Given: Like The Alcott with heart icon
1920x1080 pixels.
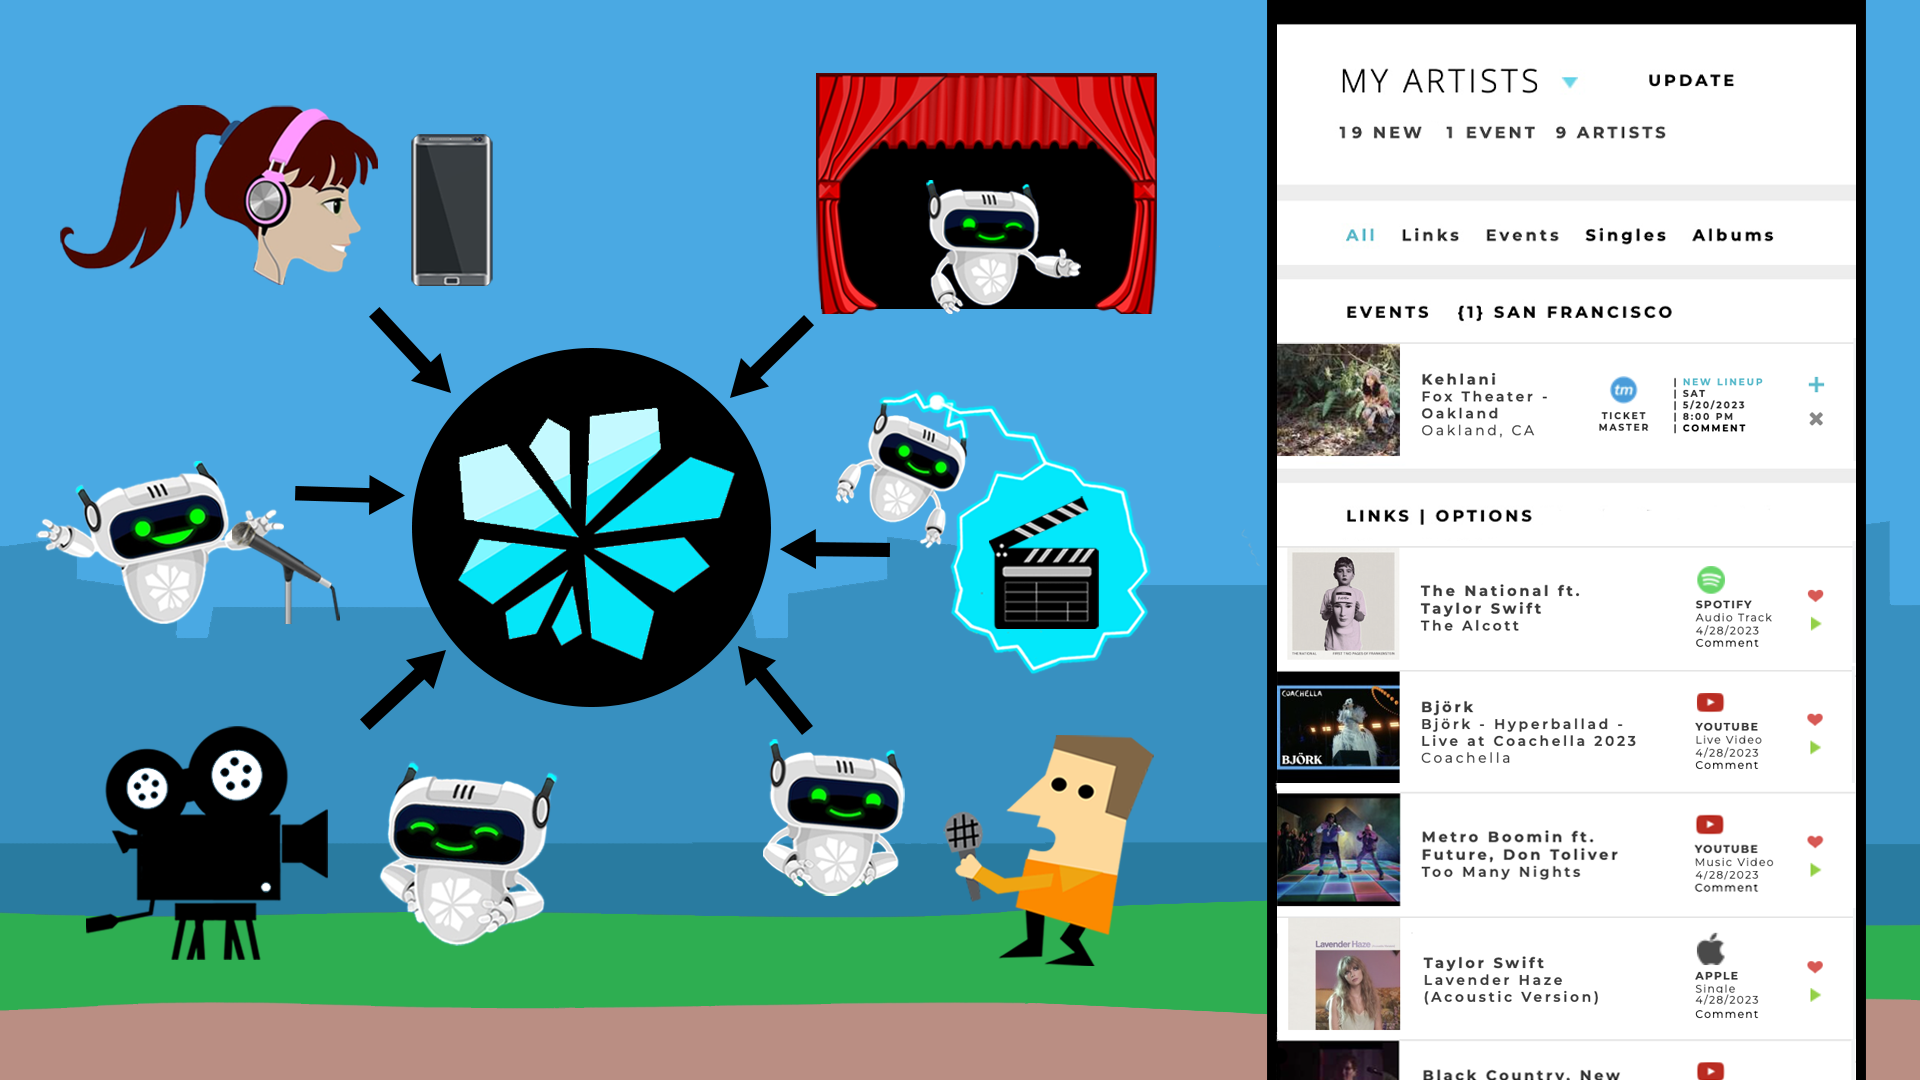Looking at the screenshot, I should [1815, 596].
